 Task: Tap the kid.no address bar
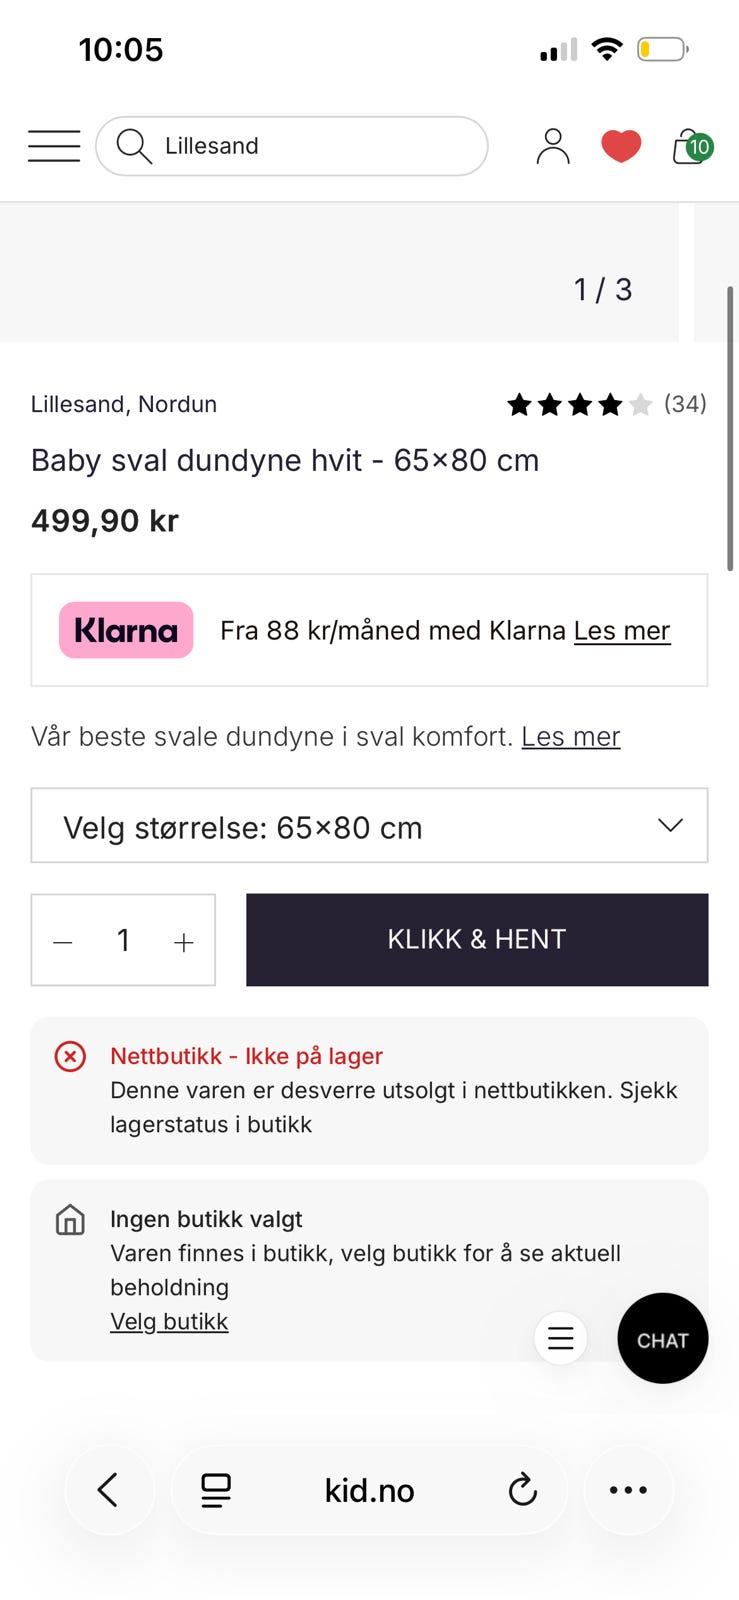[369, 1490]
